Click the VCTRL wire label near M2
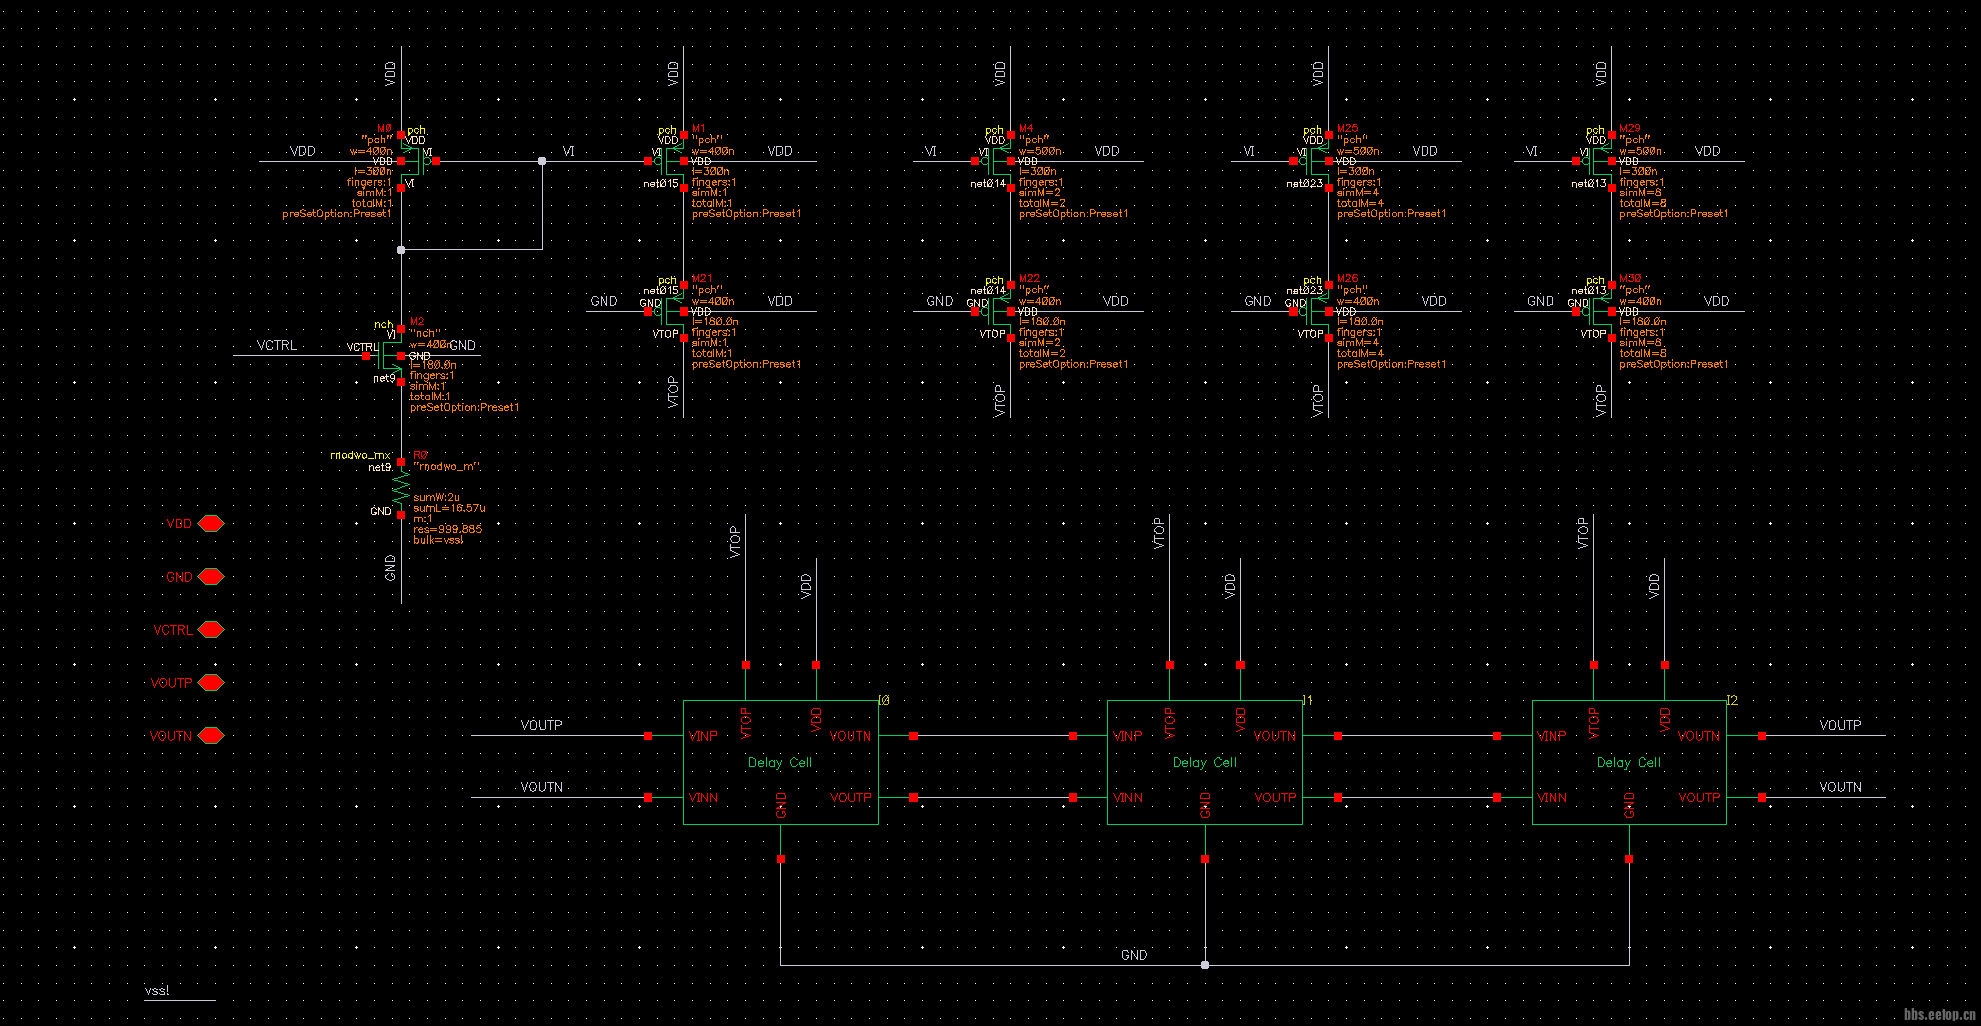Viewport: 1981px width, 1026px height. [x=276, y=346]
